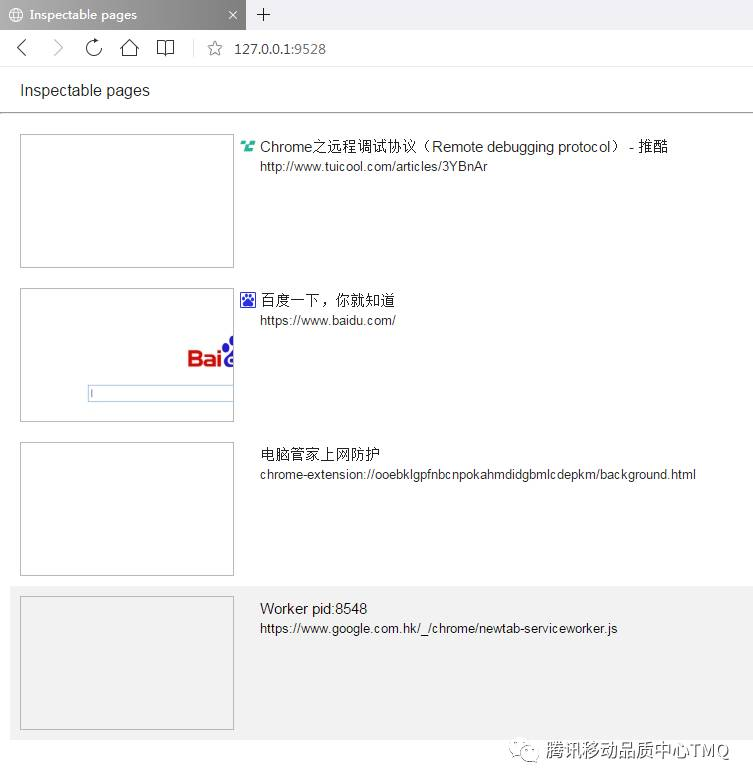Open the 电脑管家上网防护 thumbnail
This screenshot has height=784, width=753.
(x=127, y=509)
